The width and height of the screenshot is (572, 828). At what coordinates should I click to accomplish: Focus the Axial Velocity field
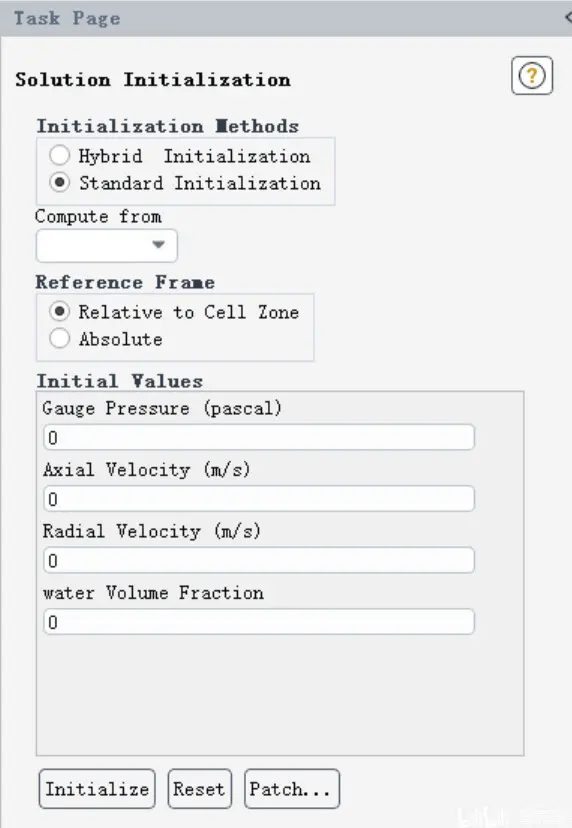click(x=259, y=498)
